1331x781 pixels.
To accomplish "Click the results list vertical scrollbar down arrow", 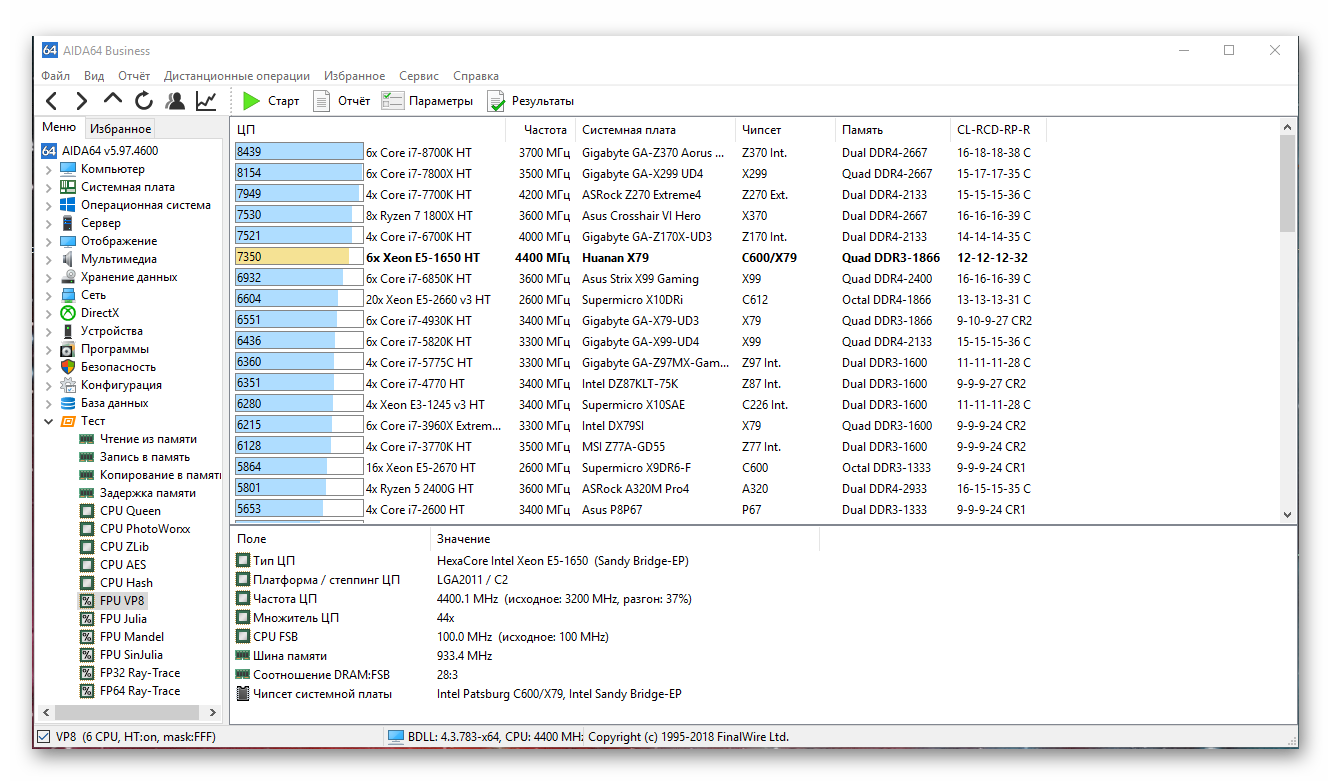I will tap(1287, 514).
